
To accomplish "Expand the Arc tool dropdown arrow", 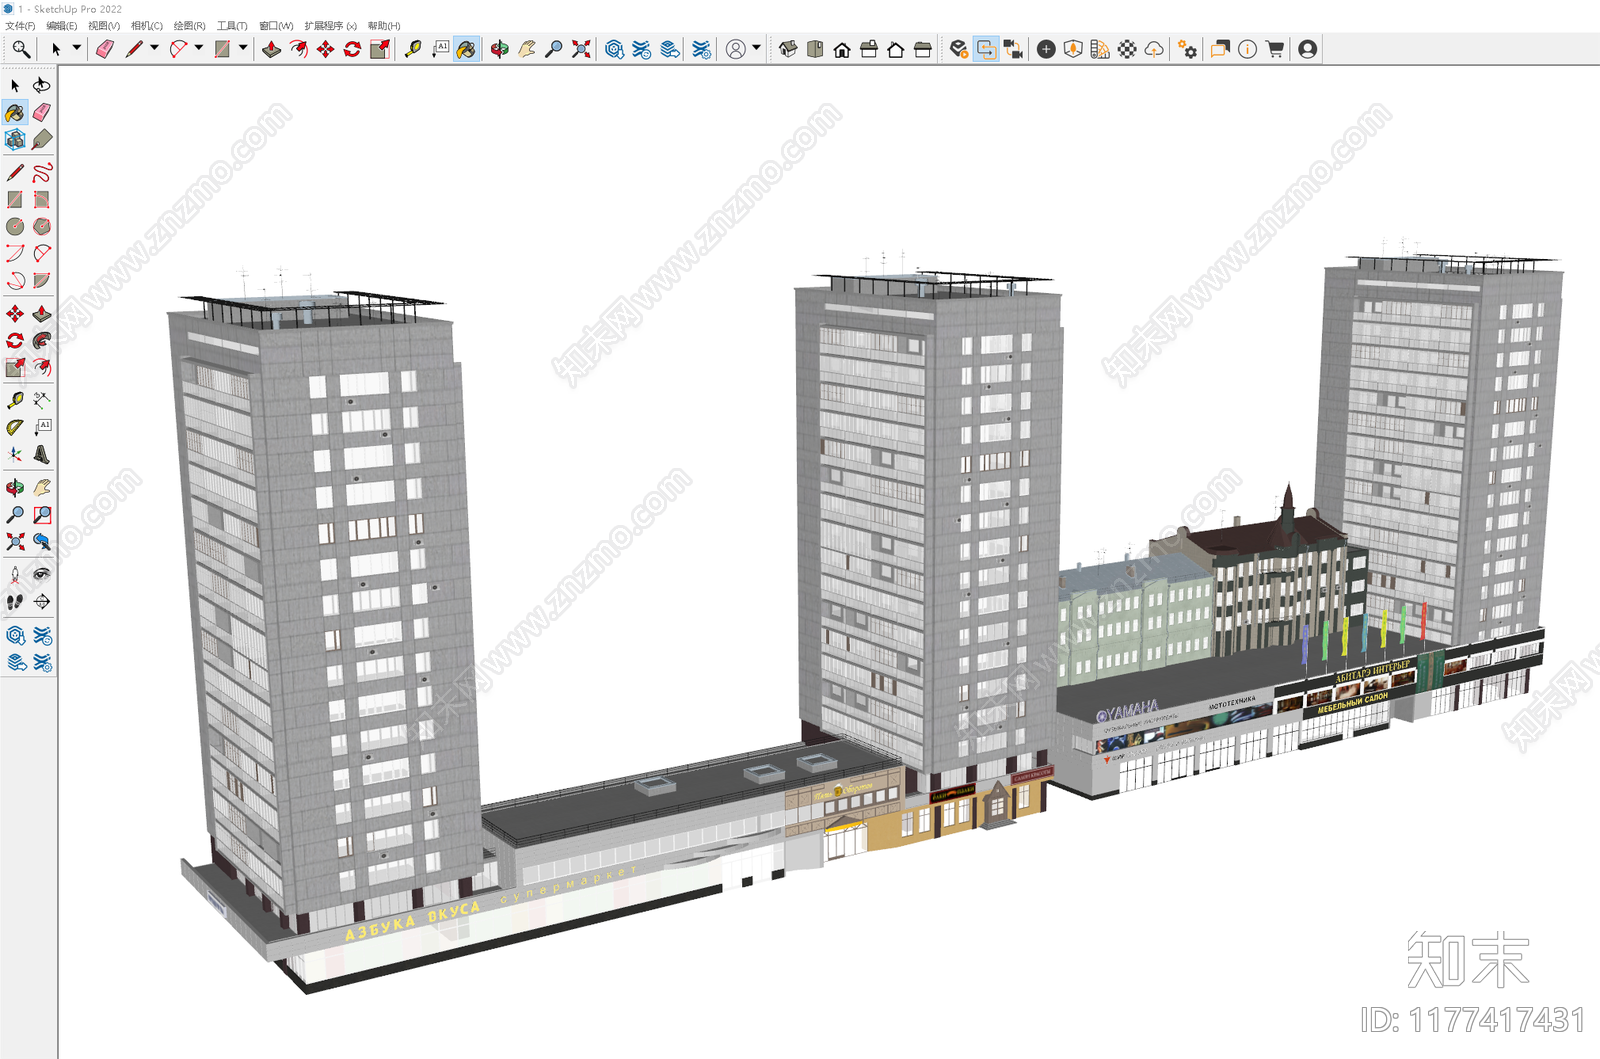I will point(198,48).
